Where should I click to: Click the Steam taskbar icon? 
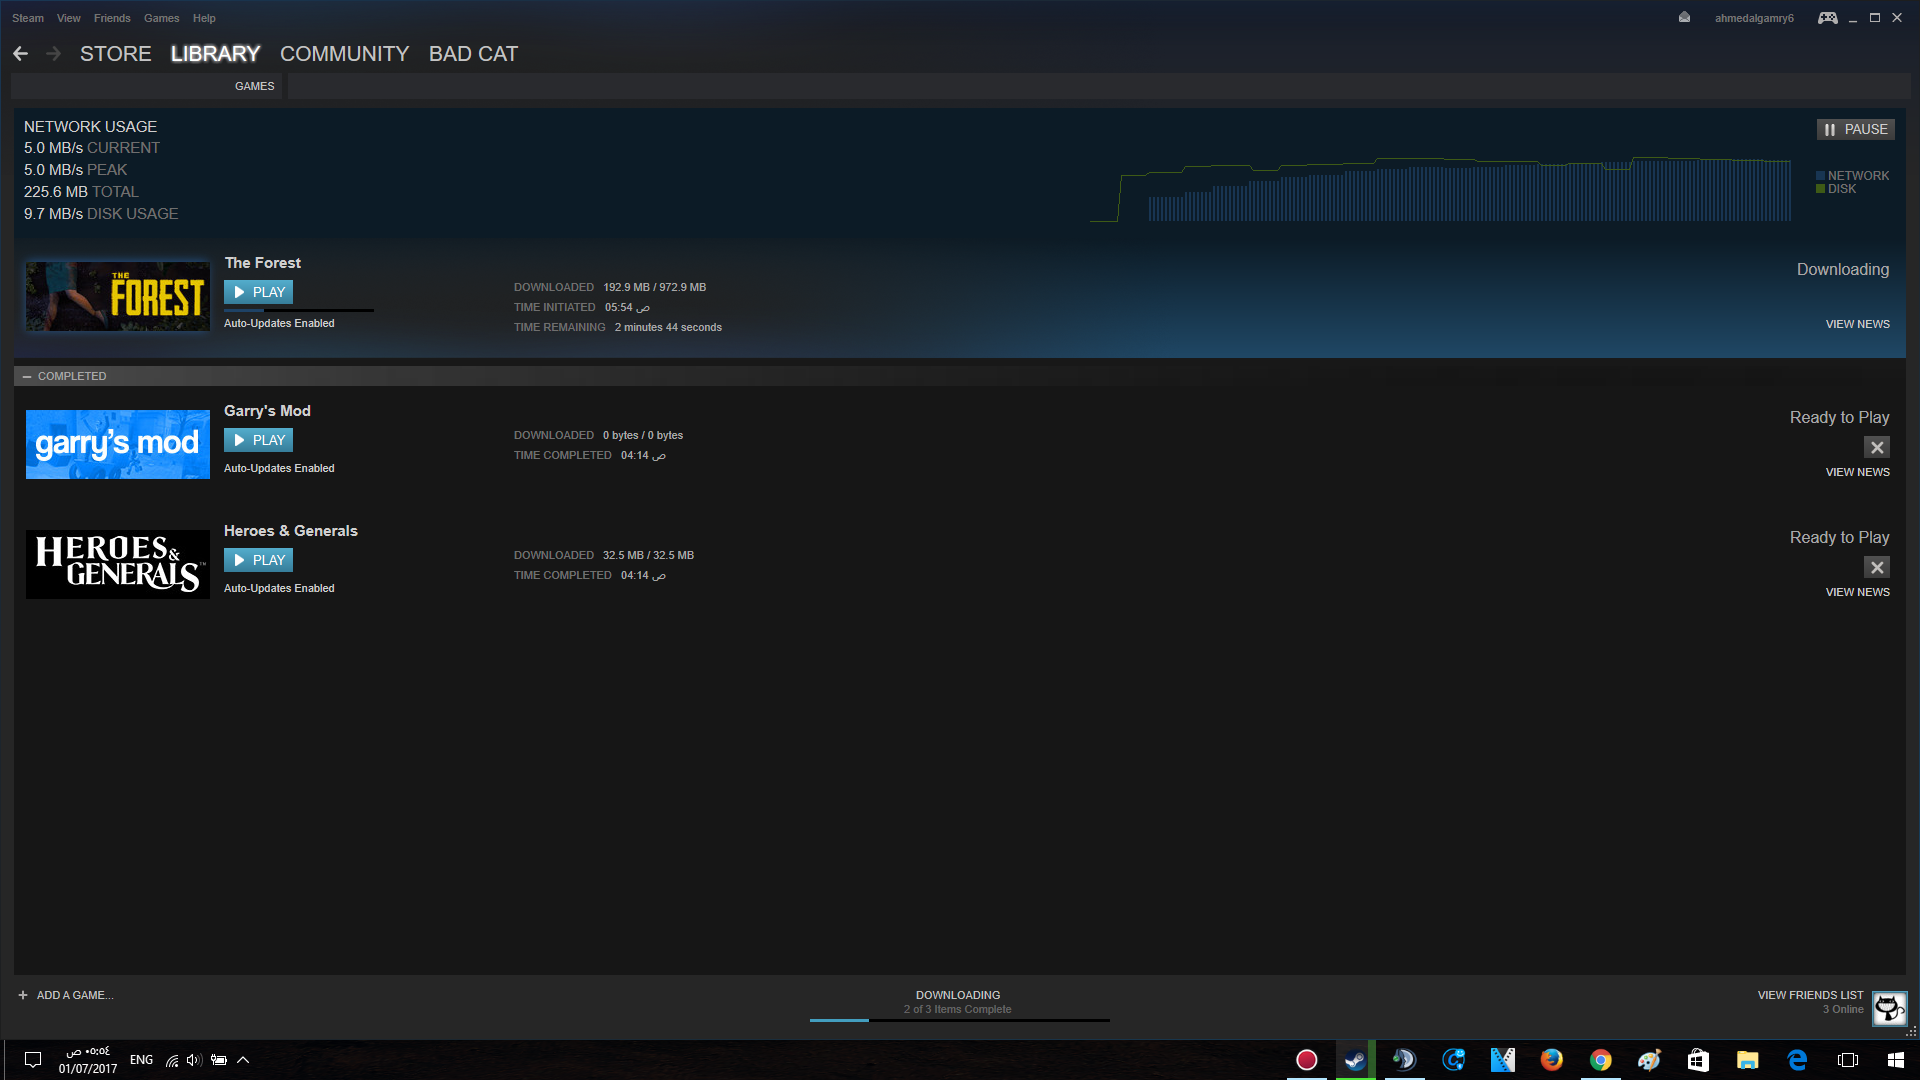click(x=1355, y=1060)
